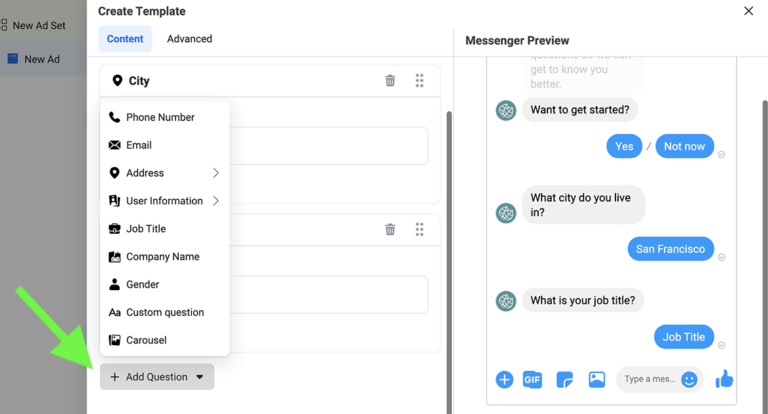Click the City question text input box

[x=328, y=146]
